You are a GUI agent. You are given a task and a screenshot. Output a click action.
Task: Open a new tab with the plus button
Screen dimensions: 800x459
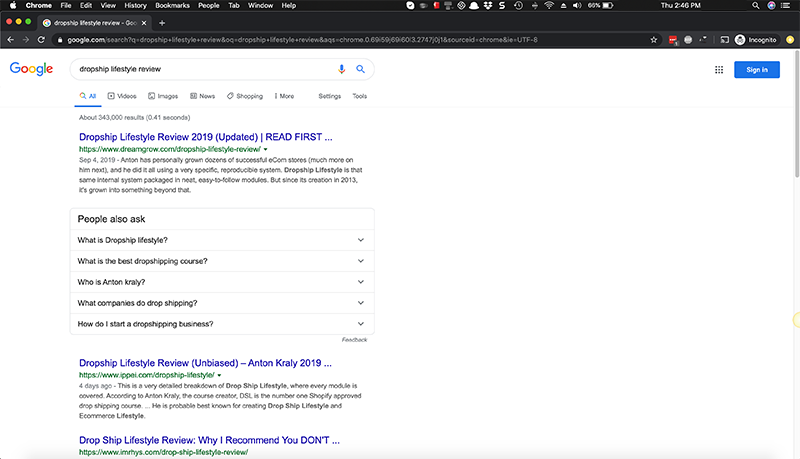click(162, 23)
